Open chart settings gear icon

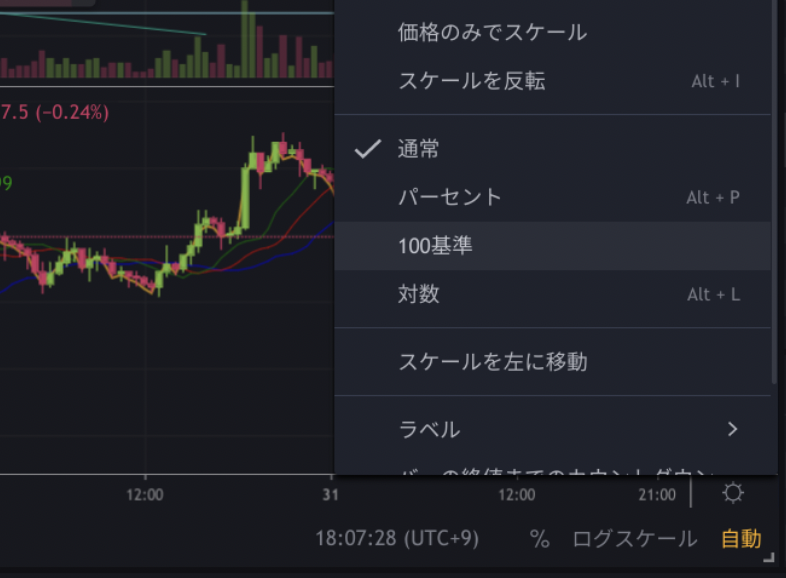coord(733,493)
